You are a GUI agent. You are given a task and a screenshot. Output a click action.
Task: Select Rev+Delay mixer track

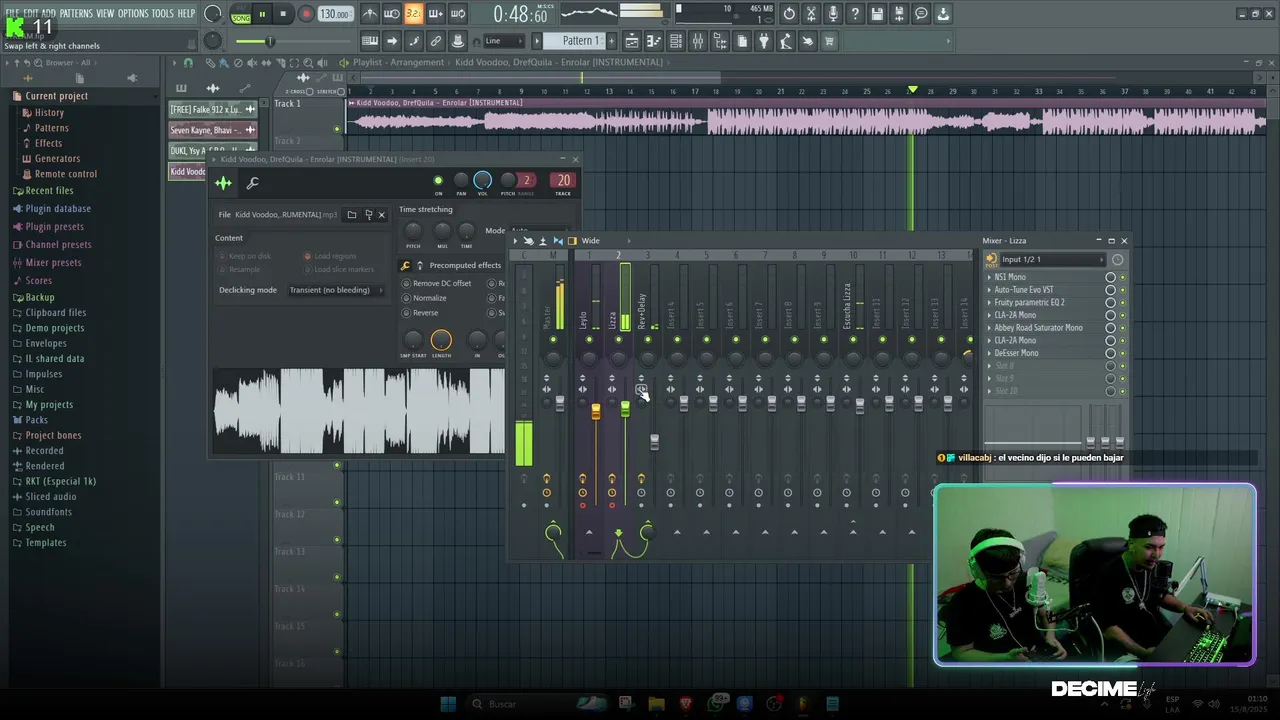(643, 310)
